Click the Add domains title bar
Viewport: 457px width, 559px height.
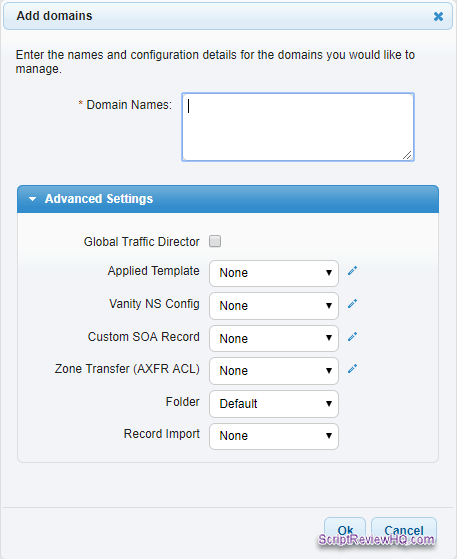point(228,16)
